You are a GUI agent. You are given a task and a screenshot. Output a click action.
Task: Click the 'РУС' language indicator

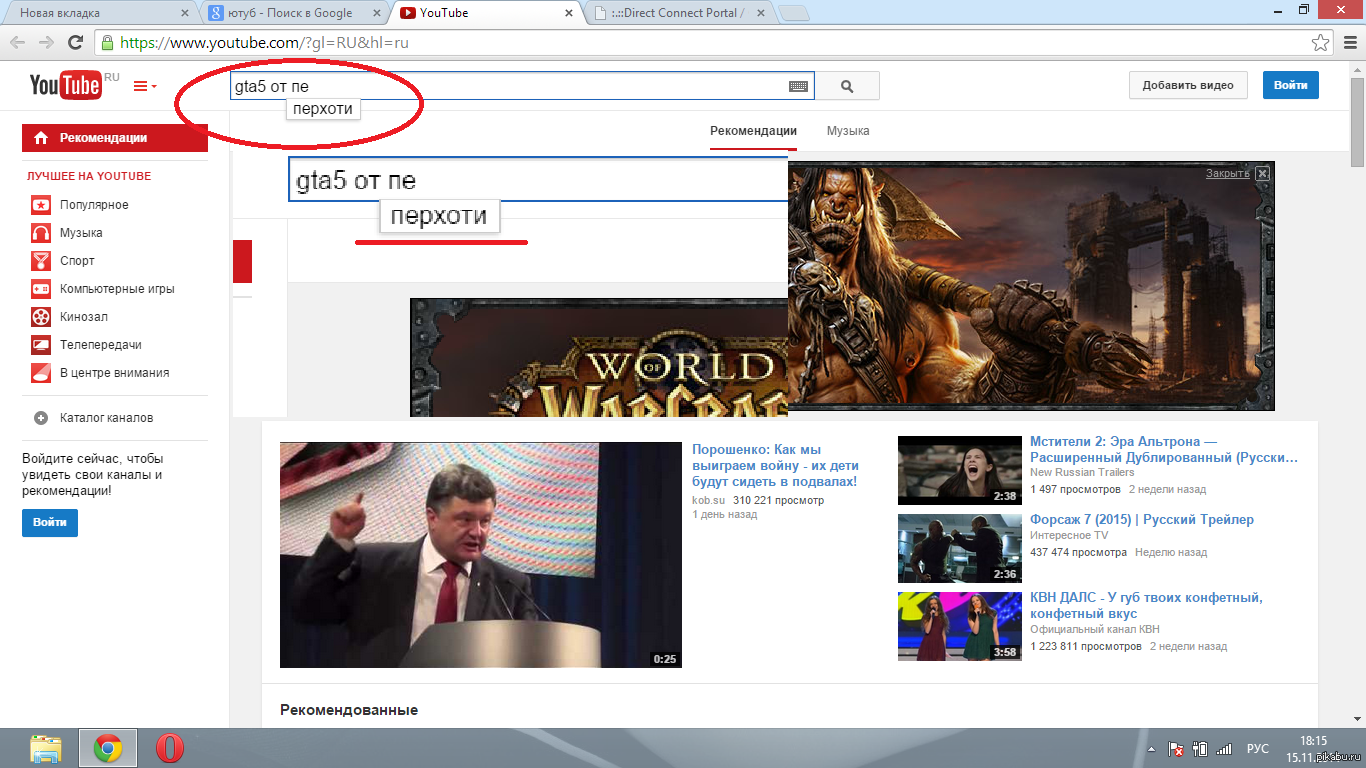1258,749
